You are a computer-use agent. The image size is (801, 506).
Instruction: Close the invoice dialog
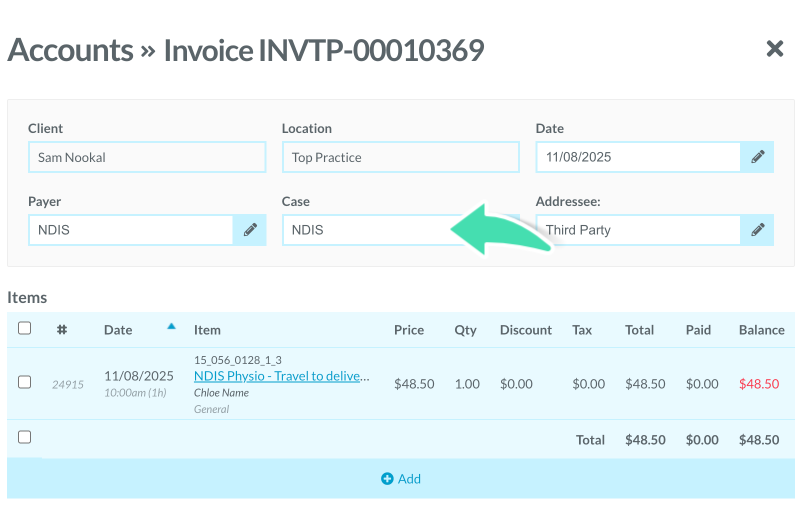[774, 49]
